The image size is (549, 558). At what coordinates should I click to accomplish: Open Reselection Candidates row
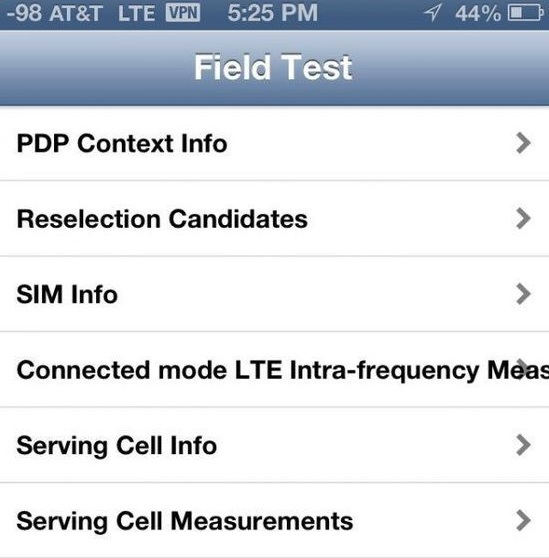274,219
